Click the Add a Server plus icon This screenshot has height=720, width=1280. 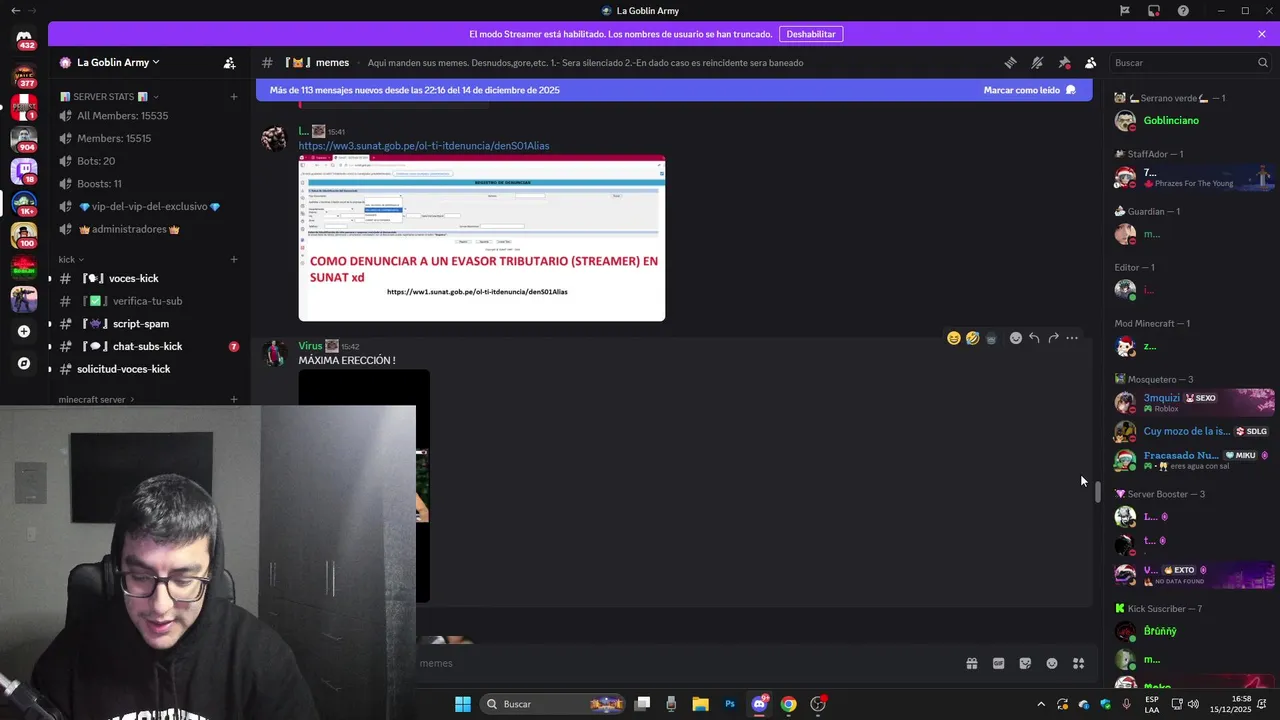tap(24, 331)
